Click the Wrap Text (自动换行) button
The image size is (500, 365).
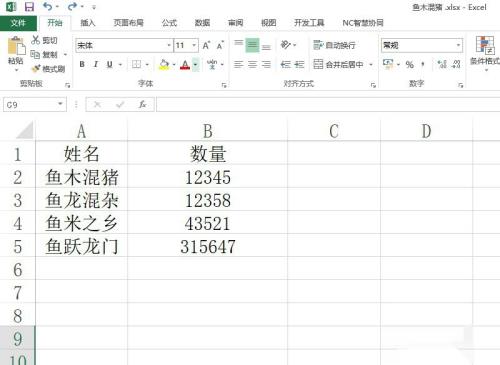click(x=334, y=45)
